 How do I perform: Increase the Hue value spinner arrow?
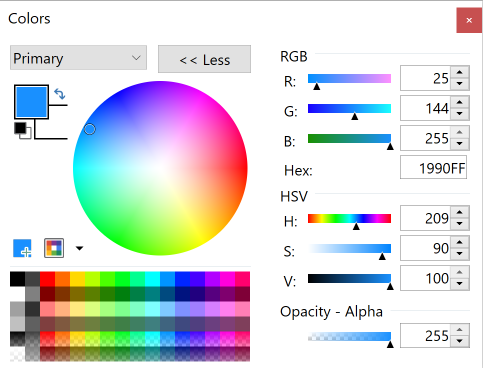[x=460, y=212]
